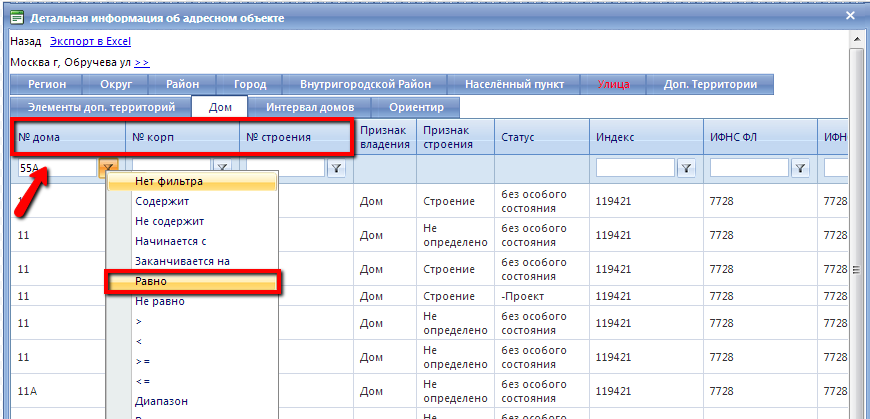This screenshot has height=419, width=870.
Task: Select Не равно filter option
Action: [x=192, y=301]
